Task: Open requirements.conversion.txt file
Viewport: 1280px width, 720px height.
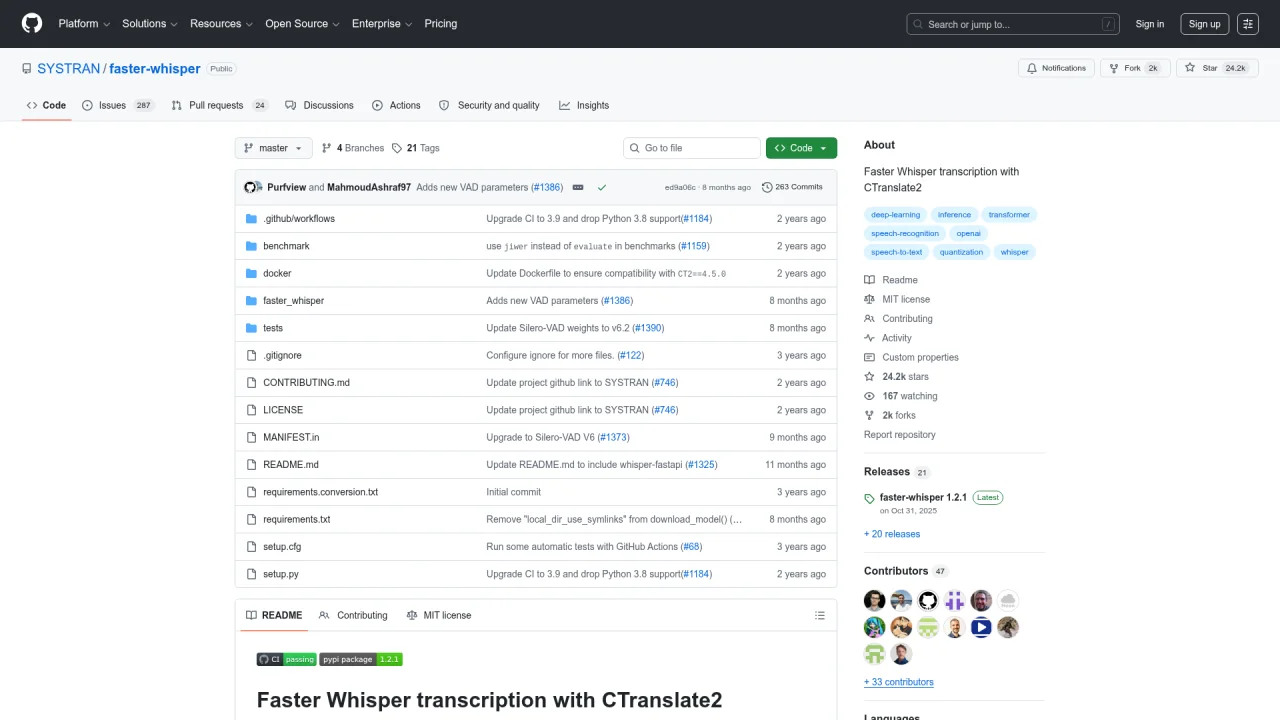Action: click(320, 492)
